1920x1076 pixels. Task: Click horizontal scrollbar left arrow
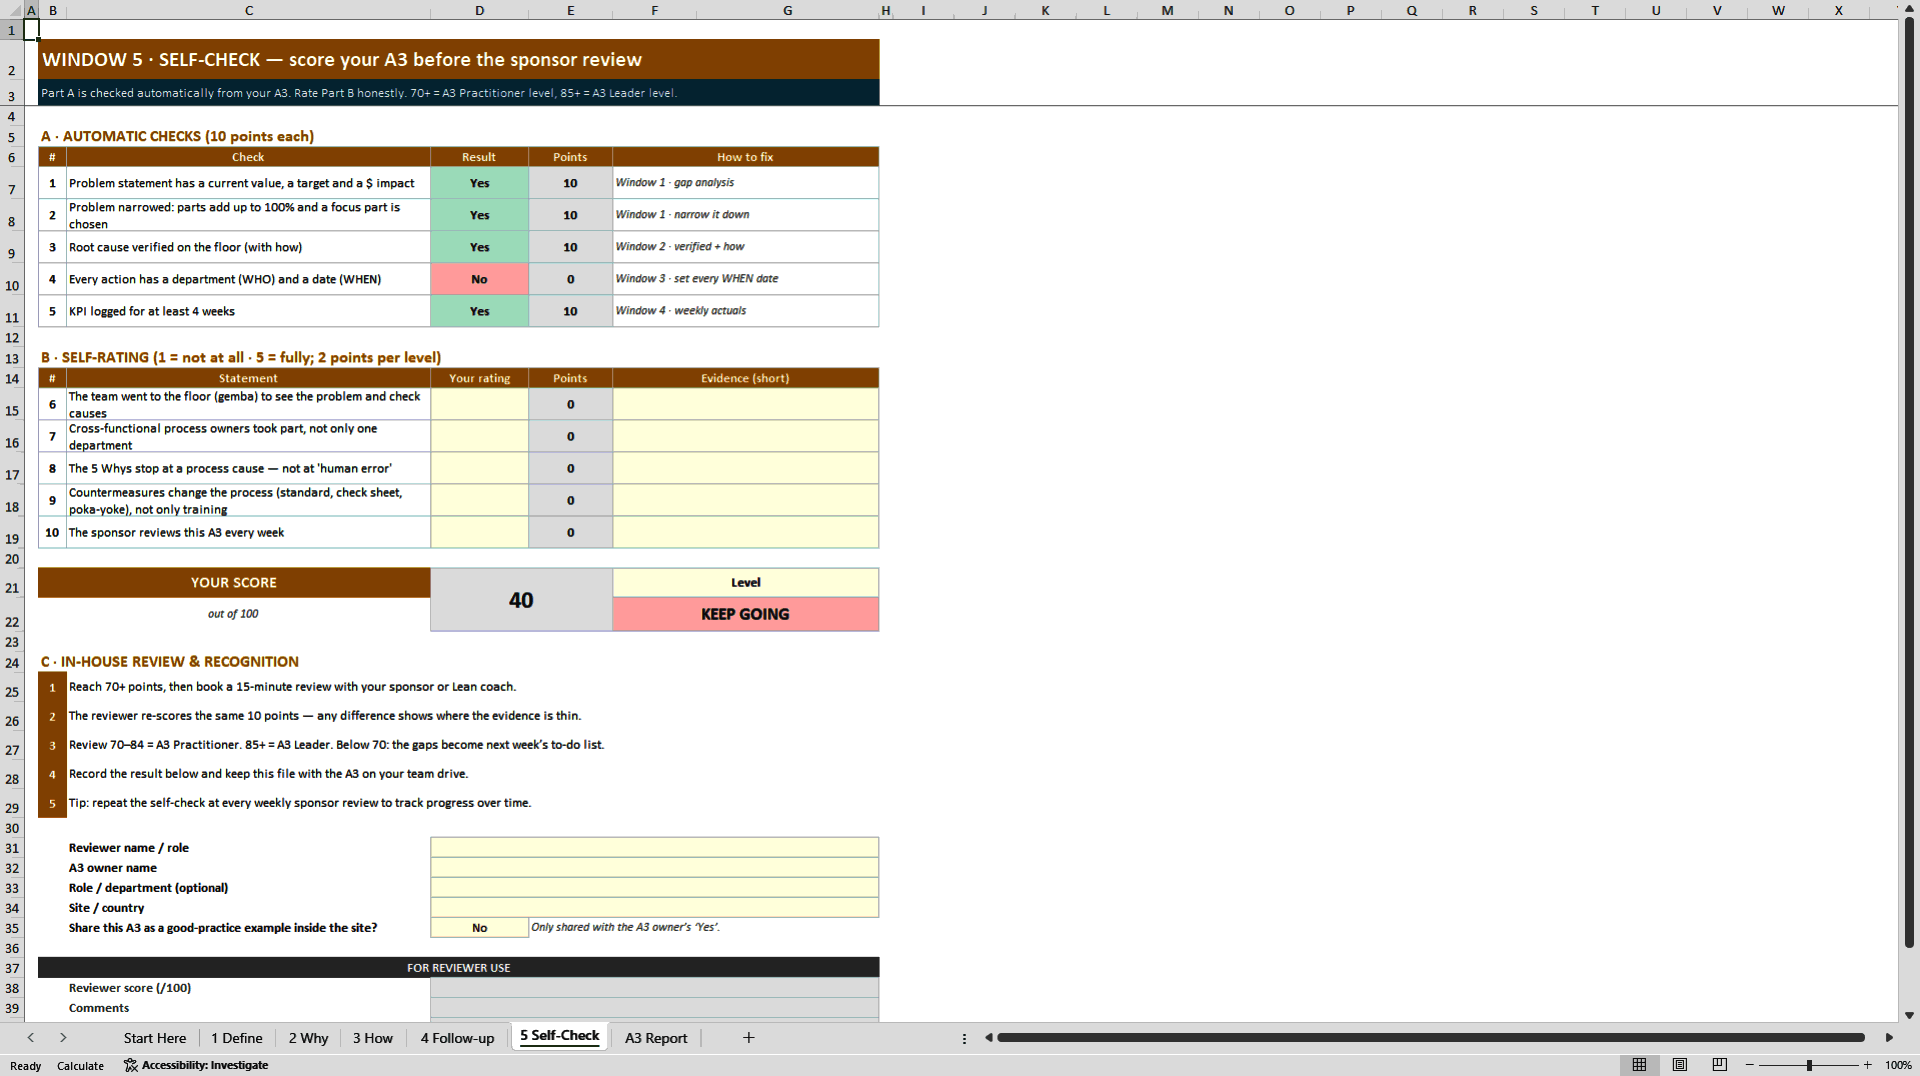coord(988,1038)
